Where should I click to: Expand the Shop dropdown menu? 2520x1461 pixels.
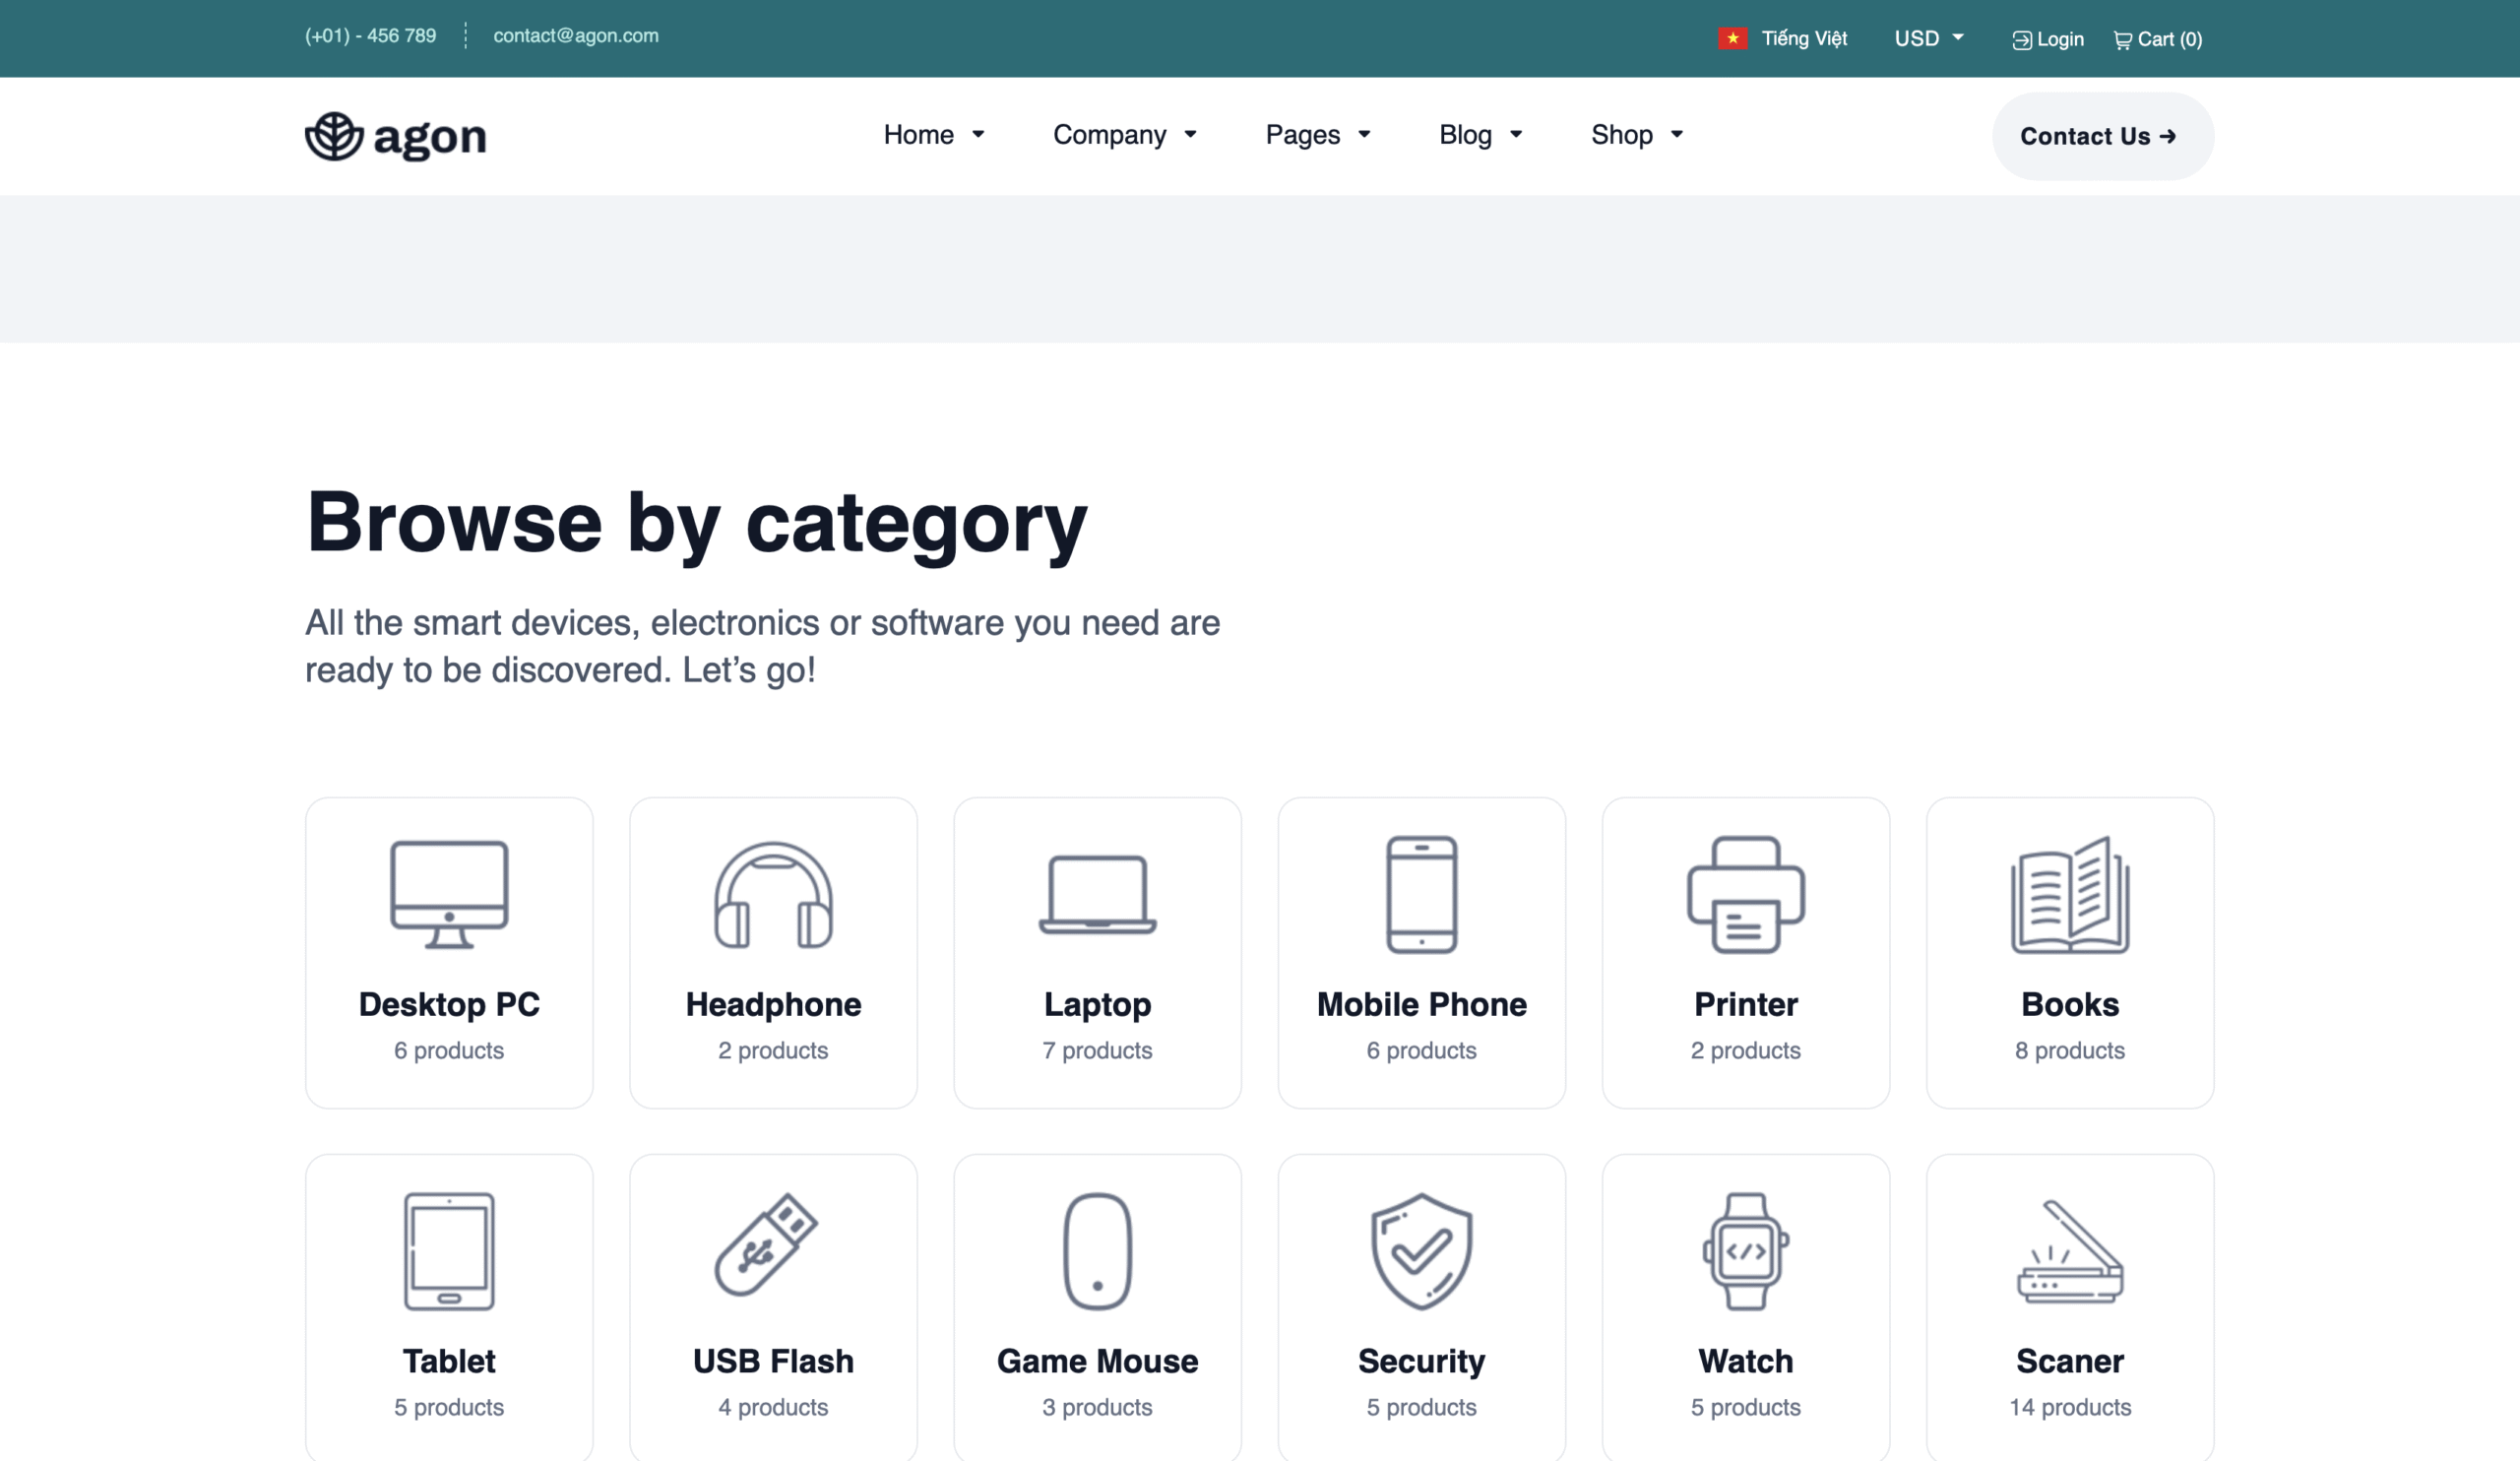1636,134
